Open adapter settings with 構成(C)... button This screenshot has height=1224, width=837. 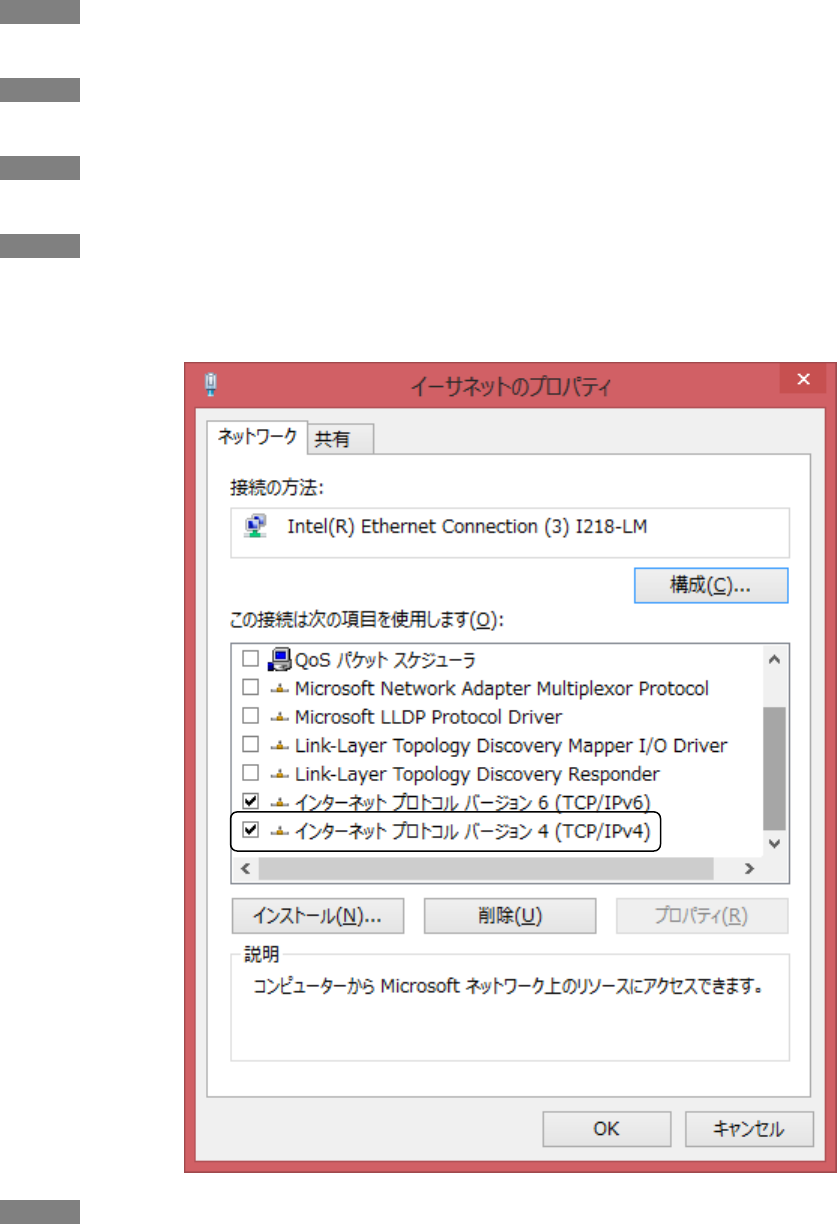711,586
